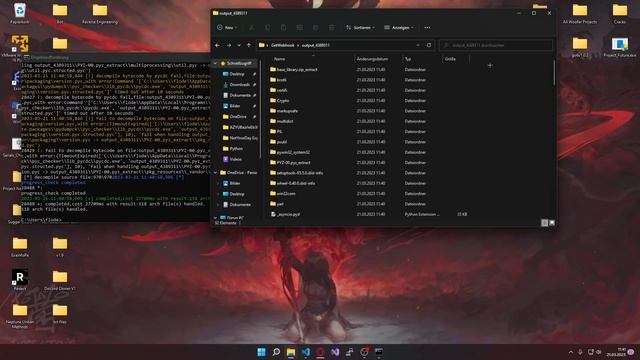This screenshot has width=640, height=360.
Task: Open the Discord Cloner V1 desktop folder
Action: 60,280
